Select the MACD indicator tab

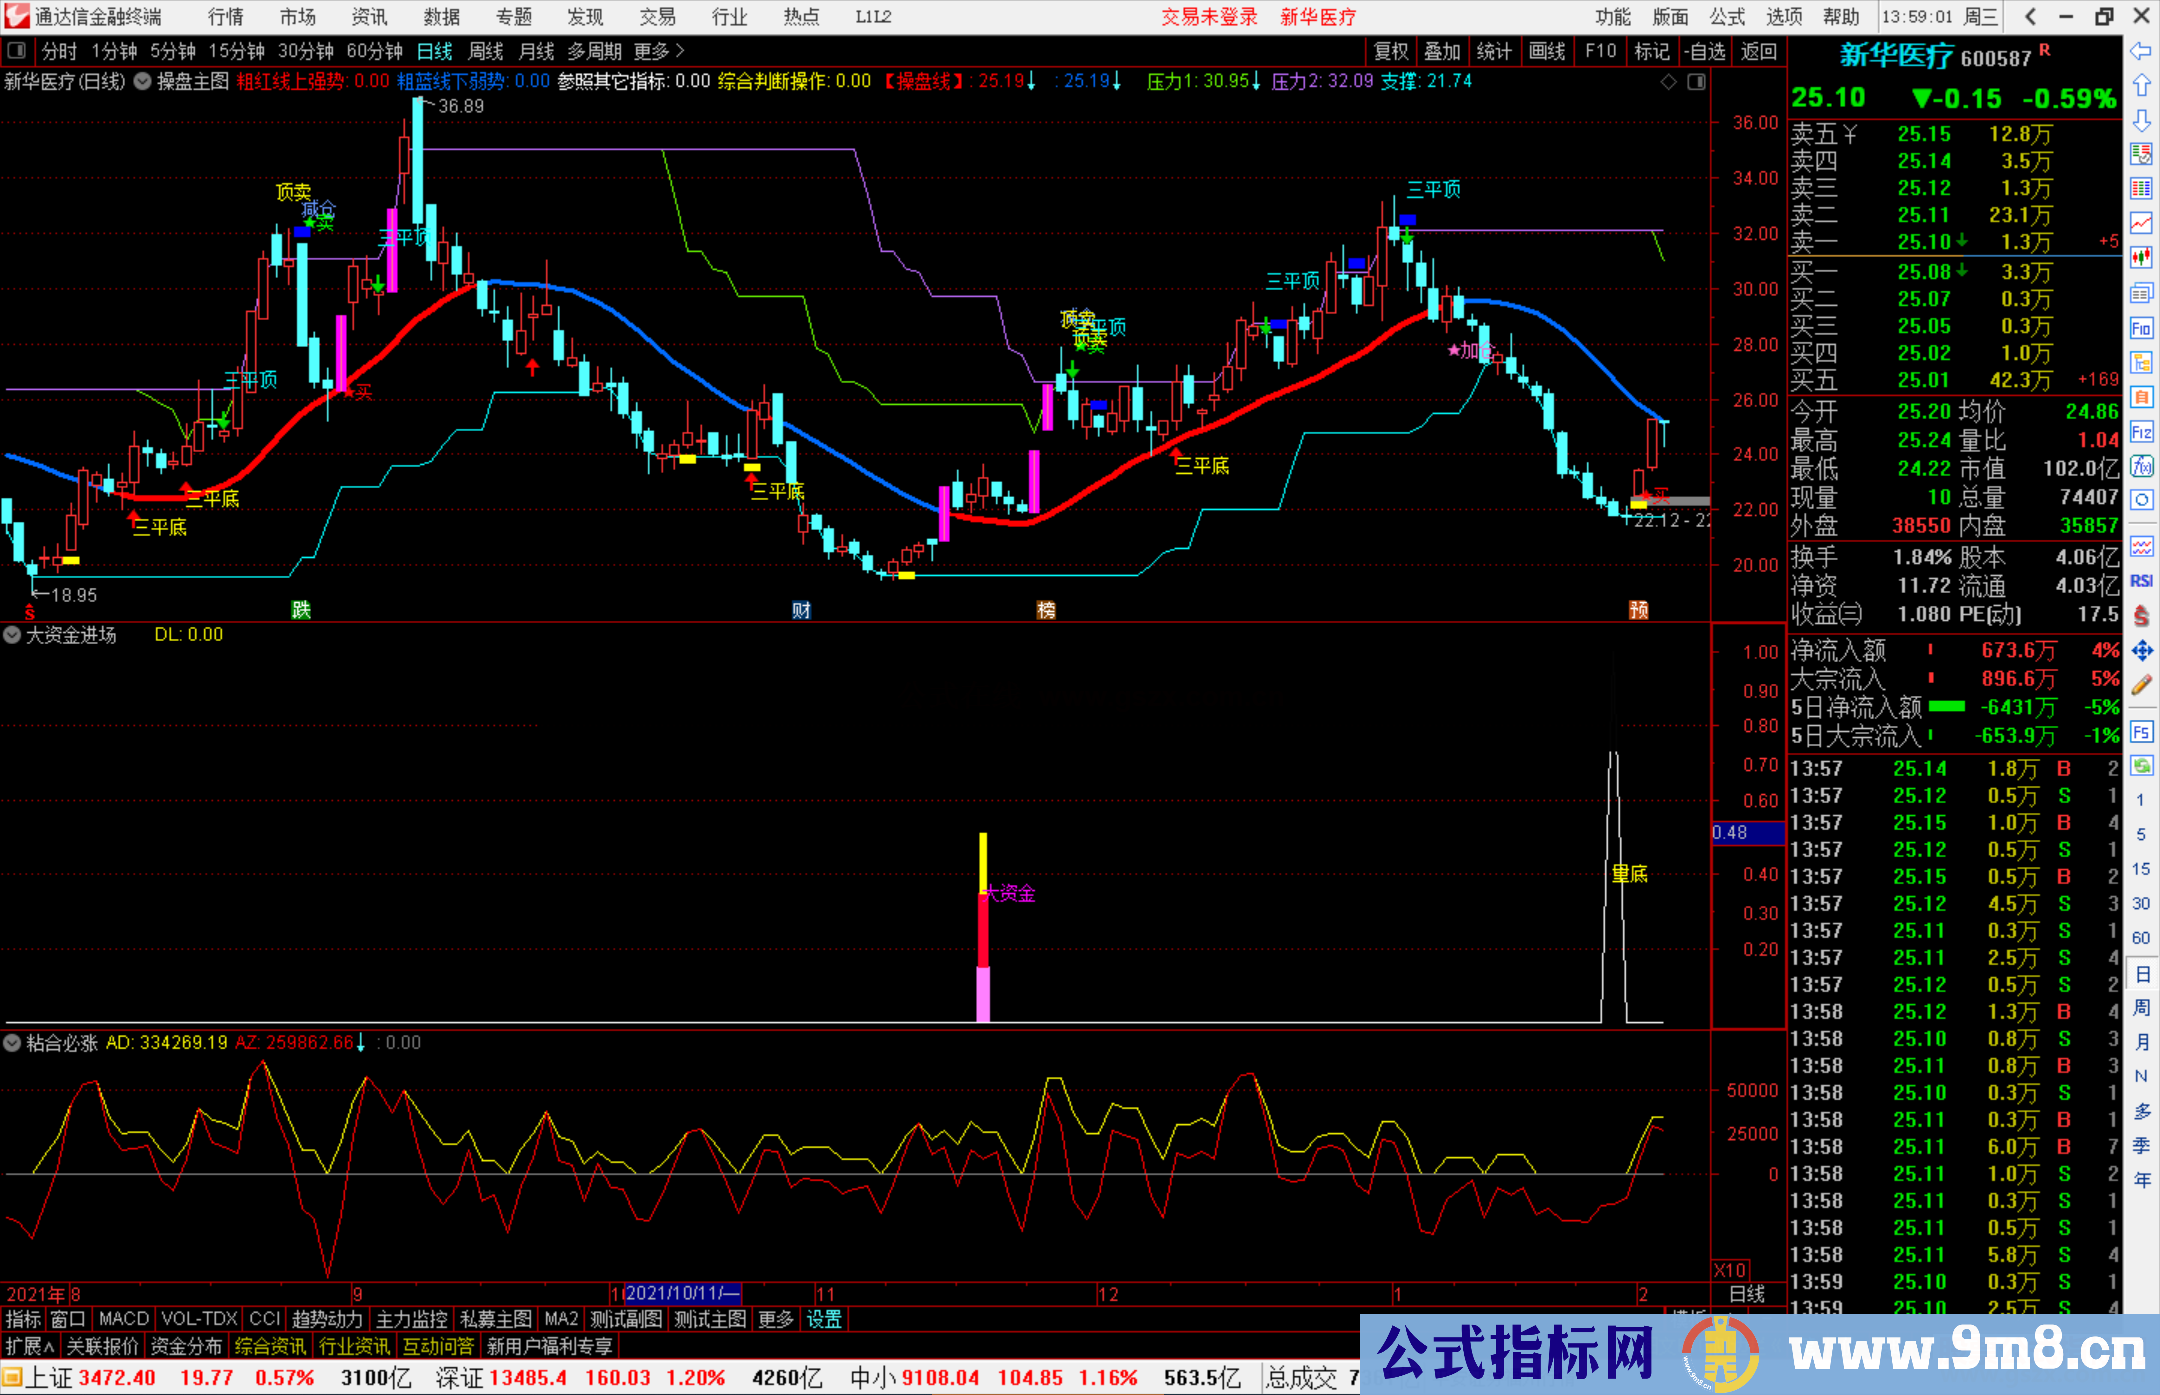(123, 1319)
